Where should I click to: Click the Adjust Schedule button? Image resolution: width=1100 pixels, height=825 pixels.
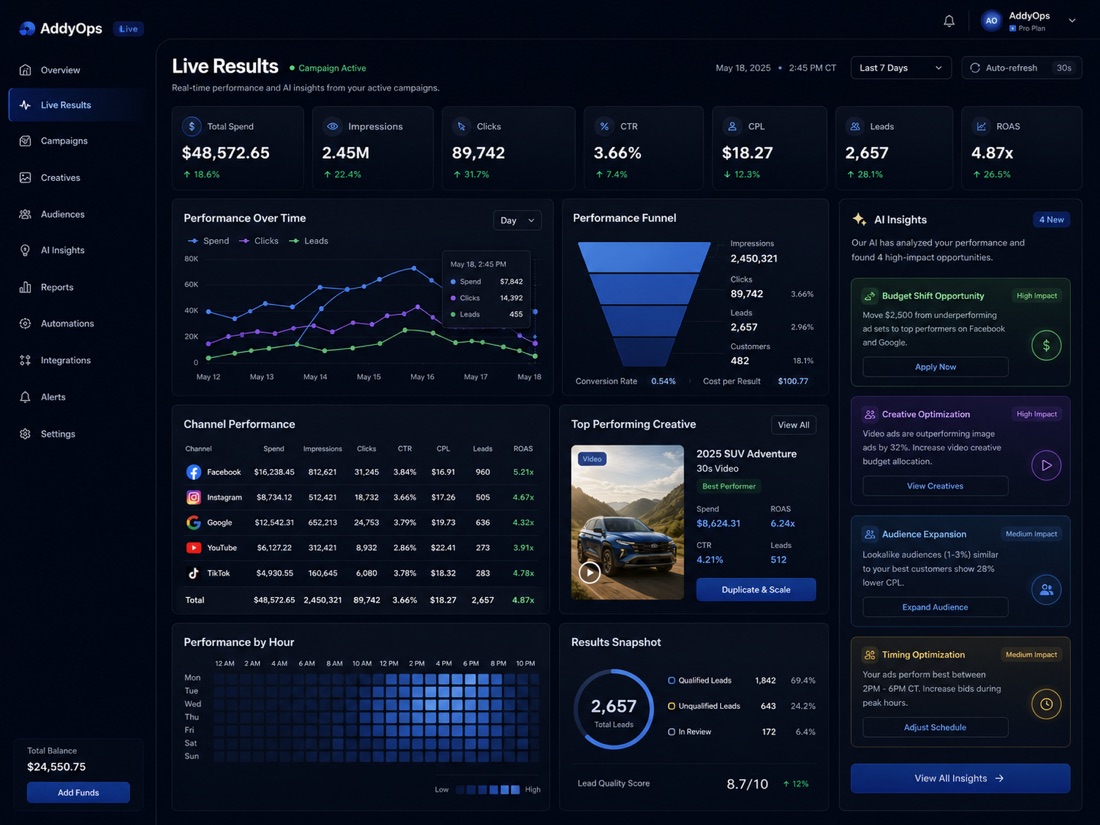click(935, 727)
